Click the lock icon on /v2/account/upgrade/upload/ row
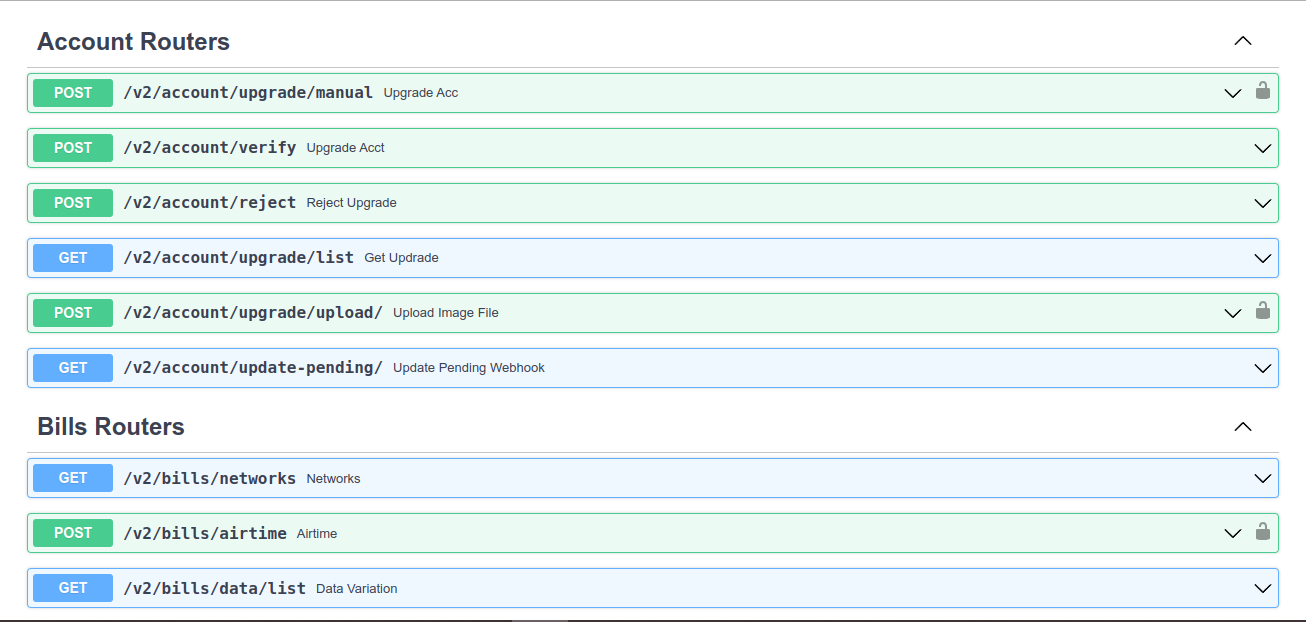The height and width of the screenshot is (622, 1306). click(1263, 311)
